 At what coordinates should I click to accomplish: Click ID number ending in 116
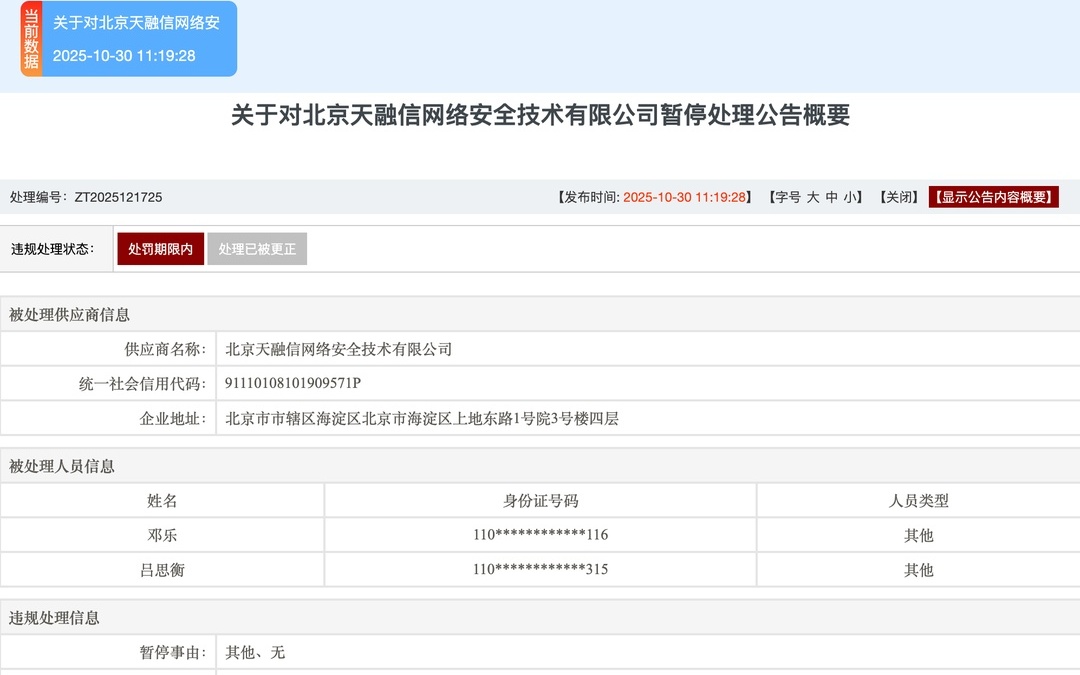540,534
